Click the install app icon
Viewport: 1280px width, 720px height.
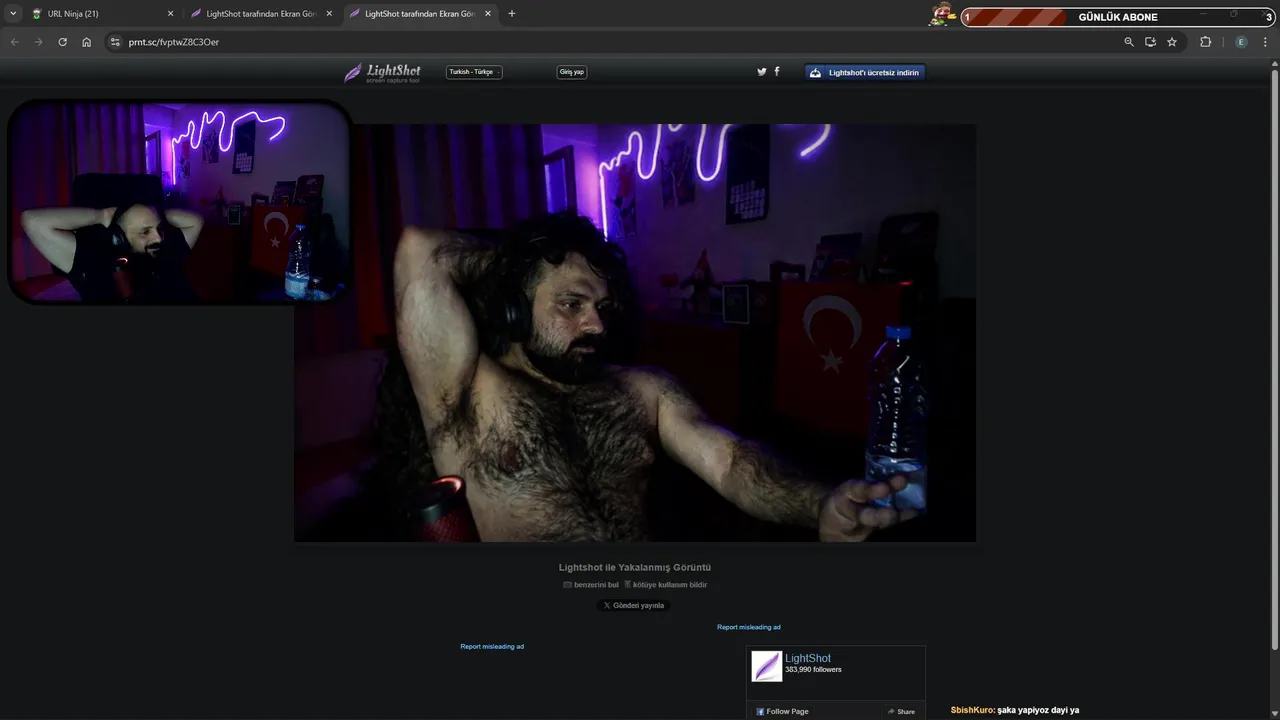1150,42
